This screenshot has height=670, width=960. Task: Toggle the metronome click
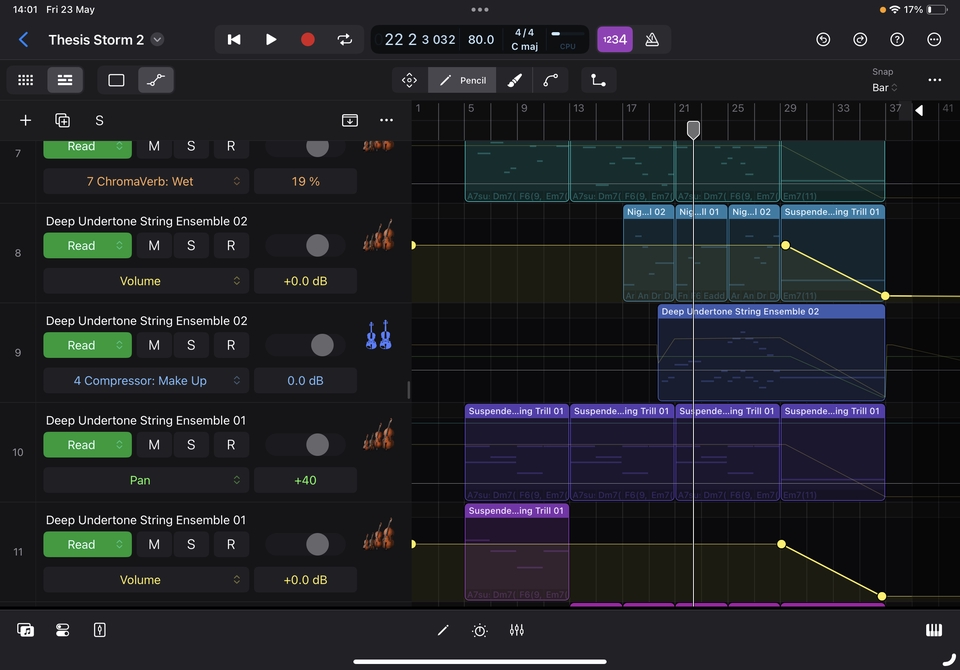(652, 40)
